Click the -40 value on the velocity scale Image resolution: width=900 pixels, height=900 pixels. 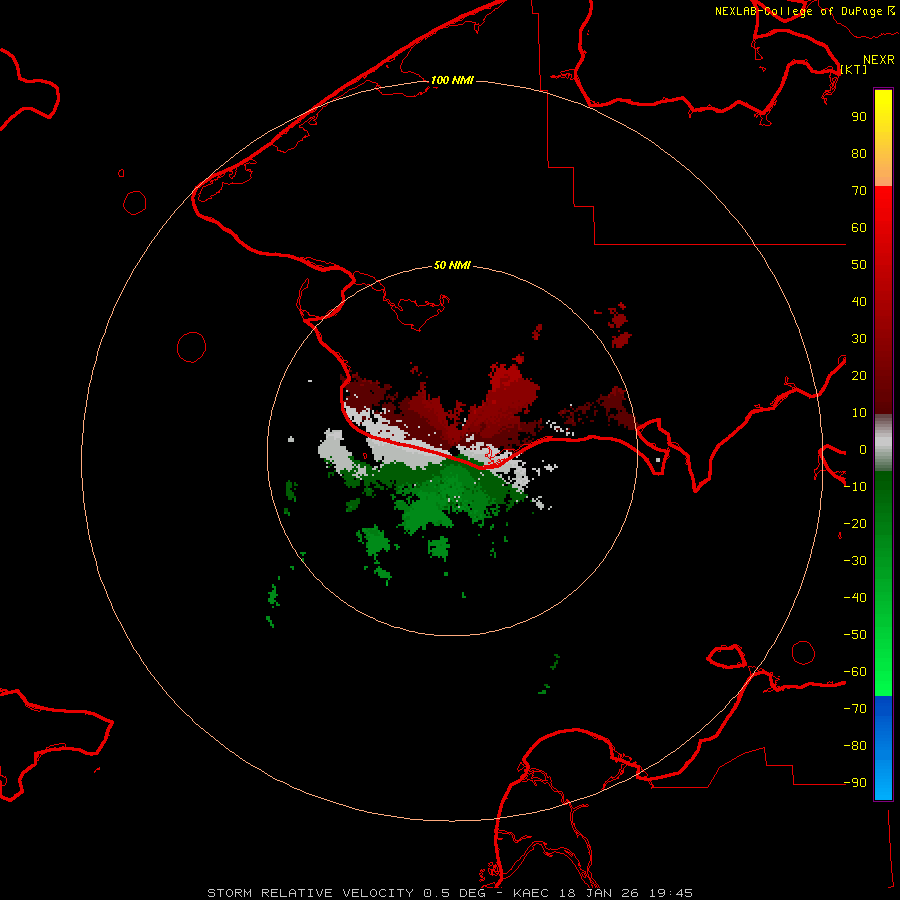pyautogui.click(x=855, y=598)
